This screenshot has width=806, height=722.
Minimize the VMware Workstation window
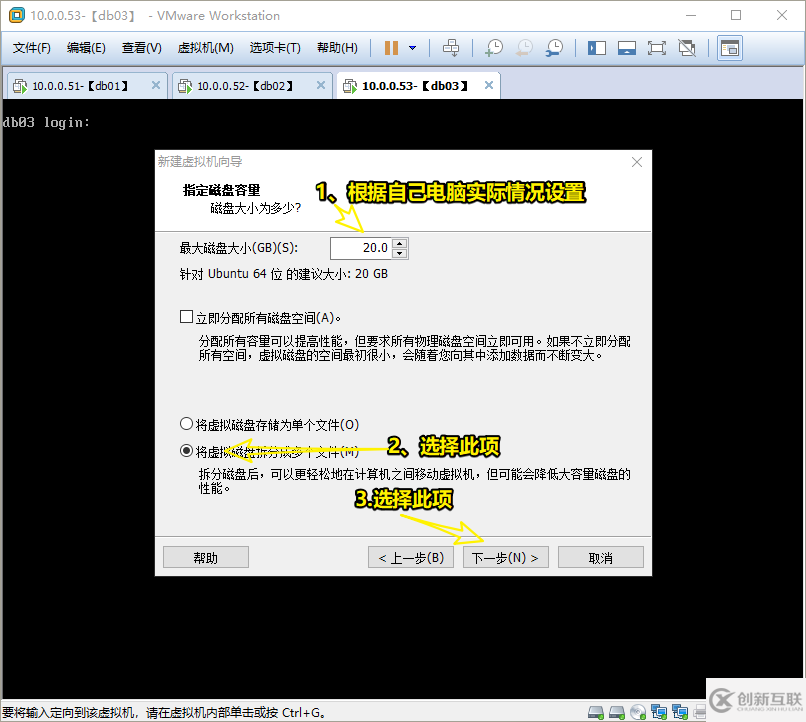[691, 15]
